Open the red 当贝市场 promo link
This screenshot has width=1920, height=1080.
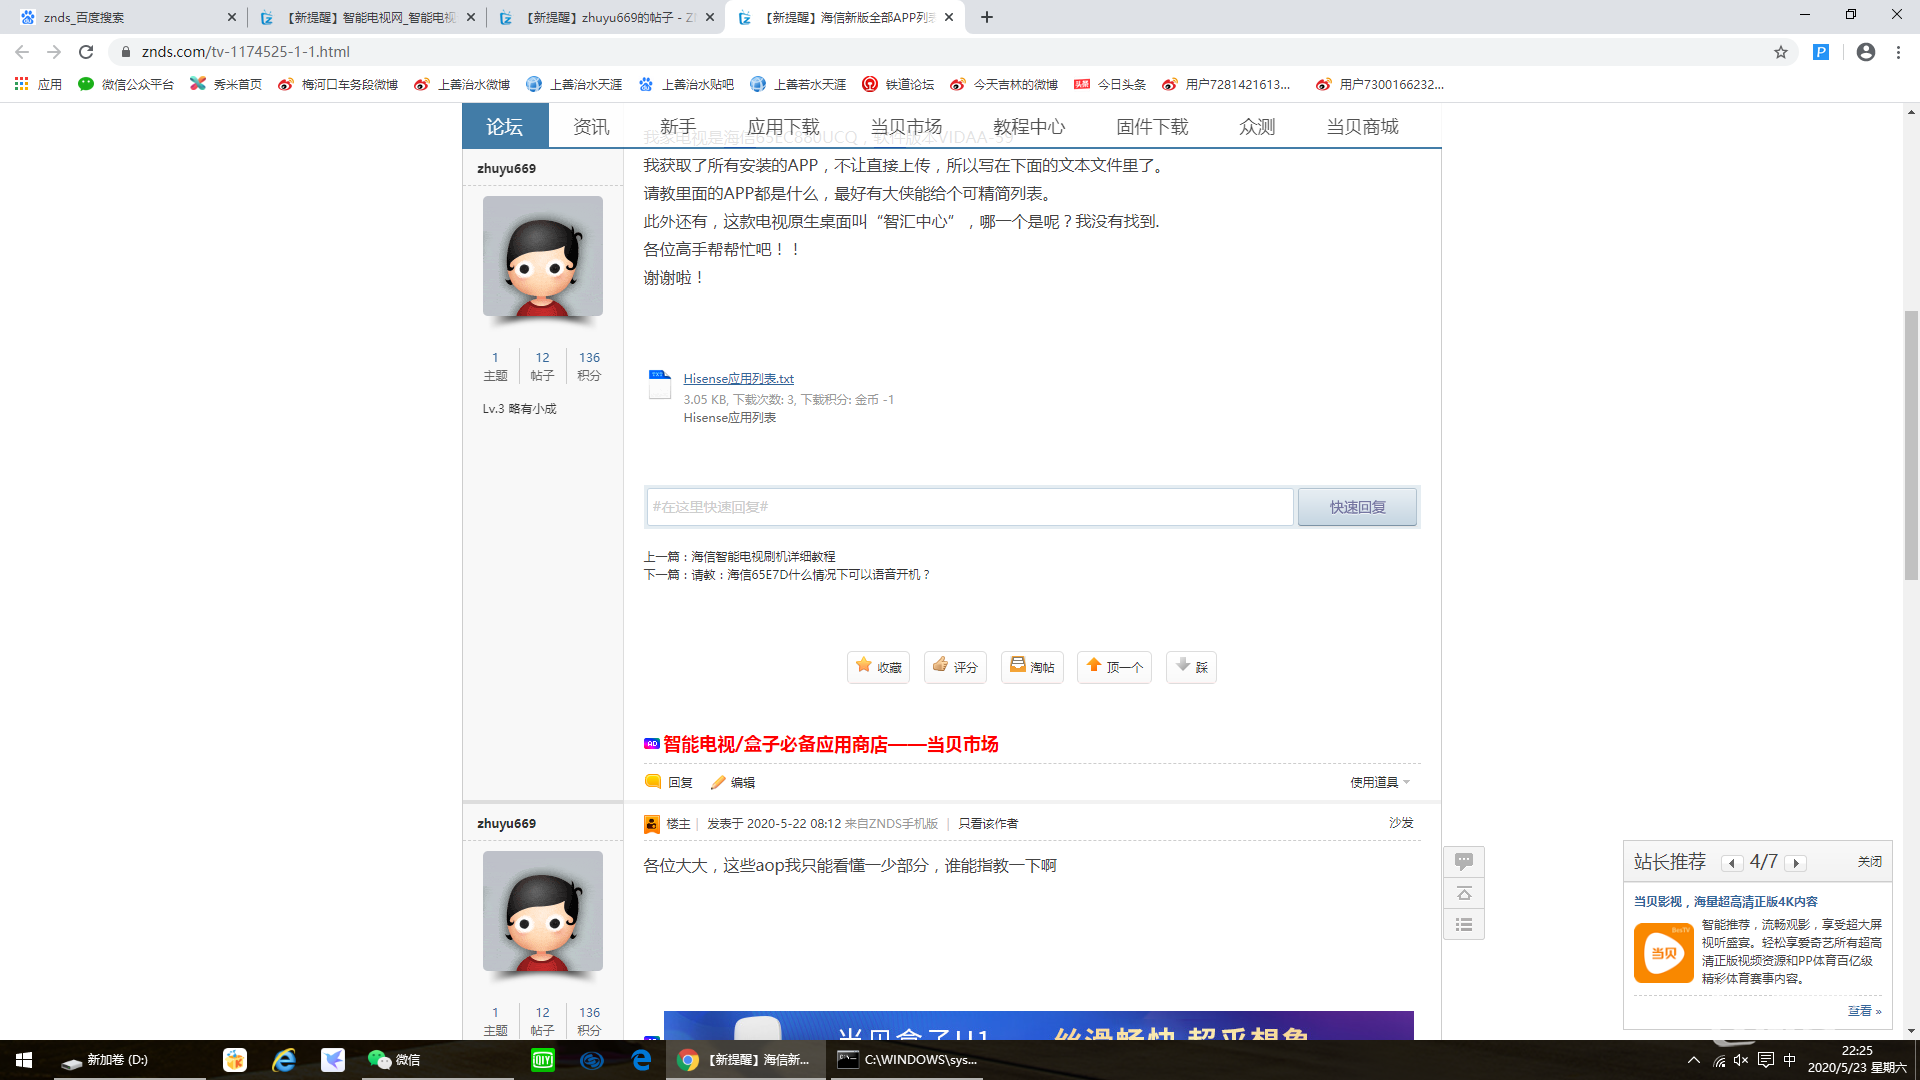(x=830, y=744)
